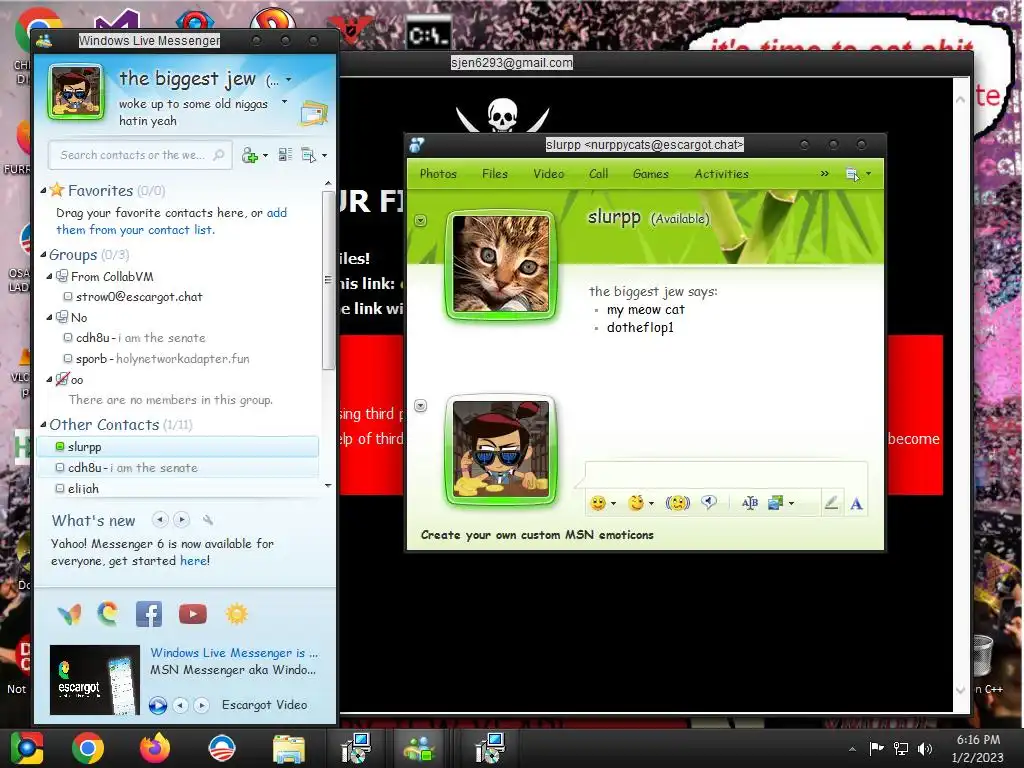Select slurpp in Other Contacts
Viewport: 1024px width, 768px height.
(x=178, y=447)
